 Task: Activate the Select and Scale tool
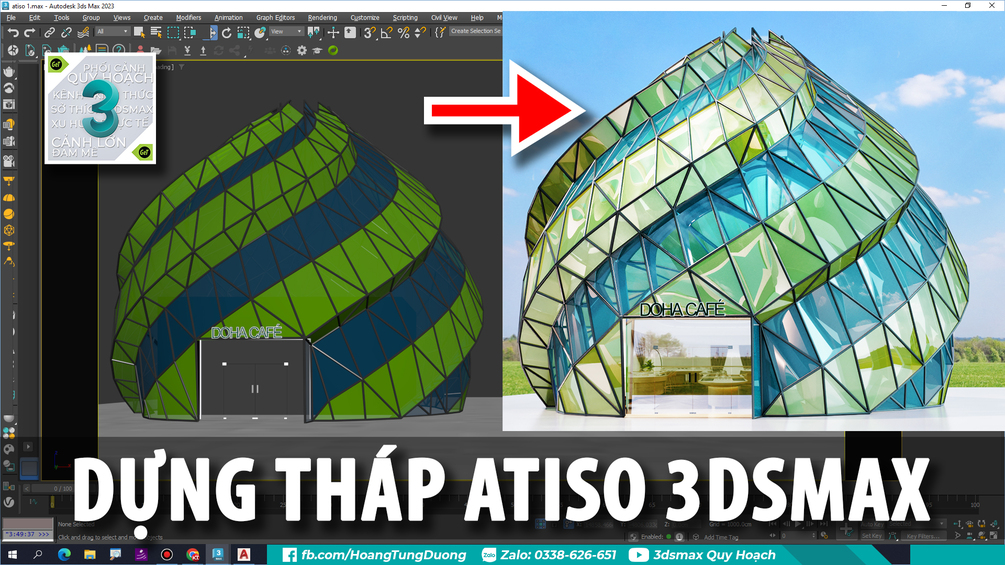tap(243, 32)
